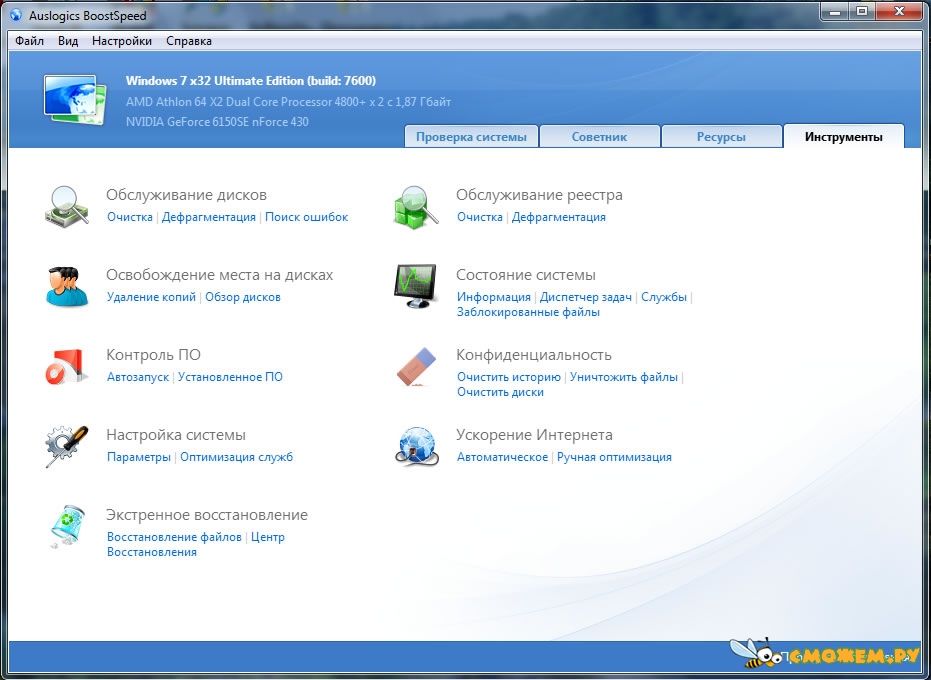This screenshot has width=931, height=680.
Task: Click Очистка under Обслуживание дисков
Action: click(130, 217)
